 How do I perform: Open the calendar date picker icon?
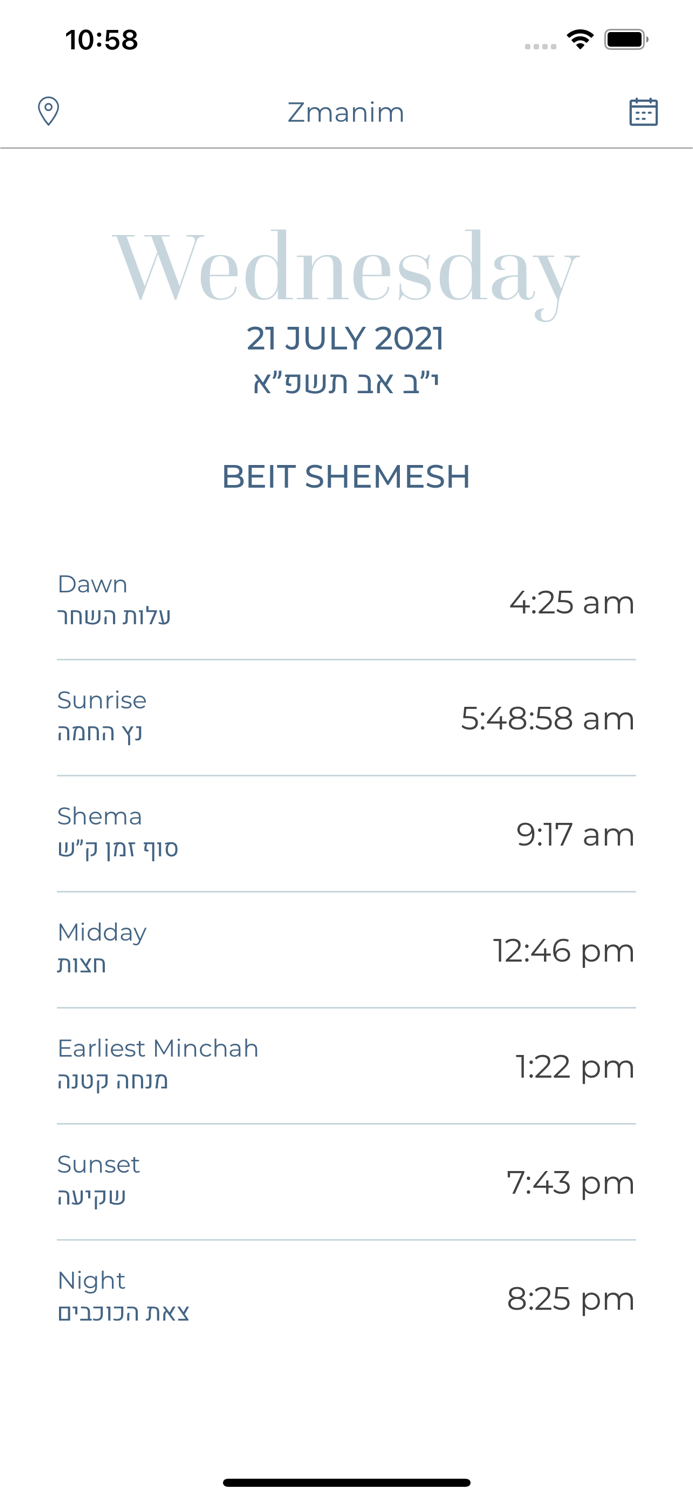pos(643,112)
